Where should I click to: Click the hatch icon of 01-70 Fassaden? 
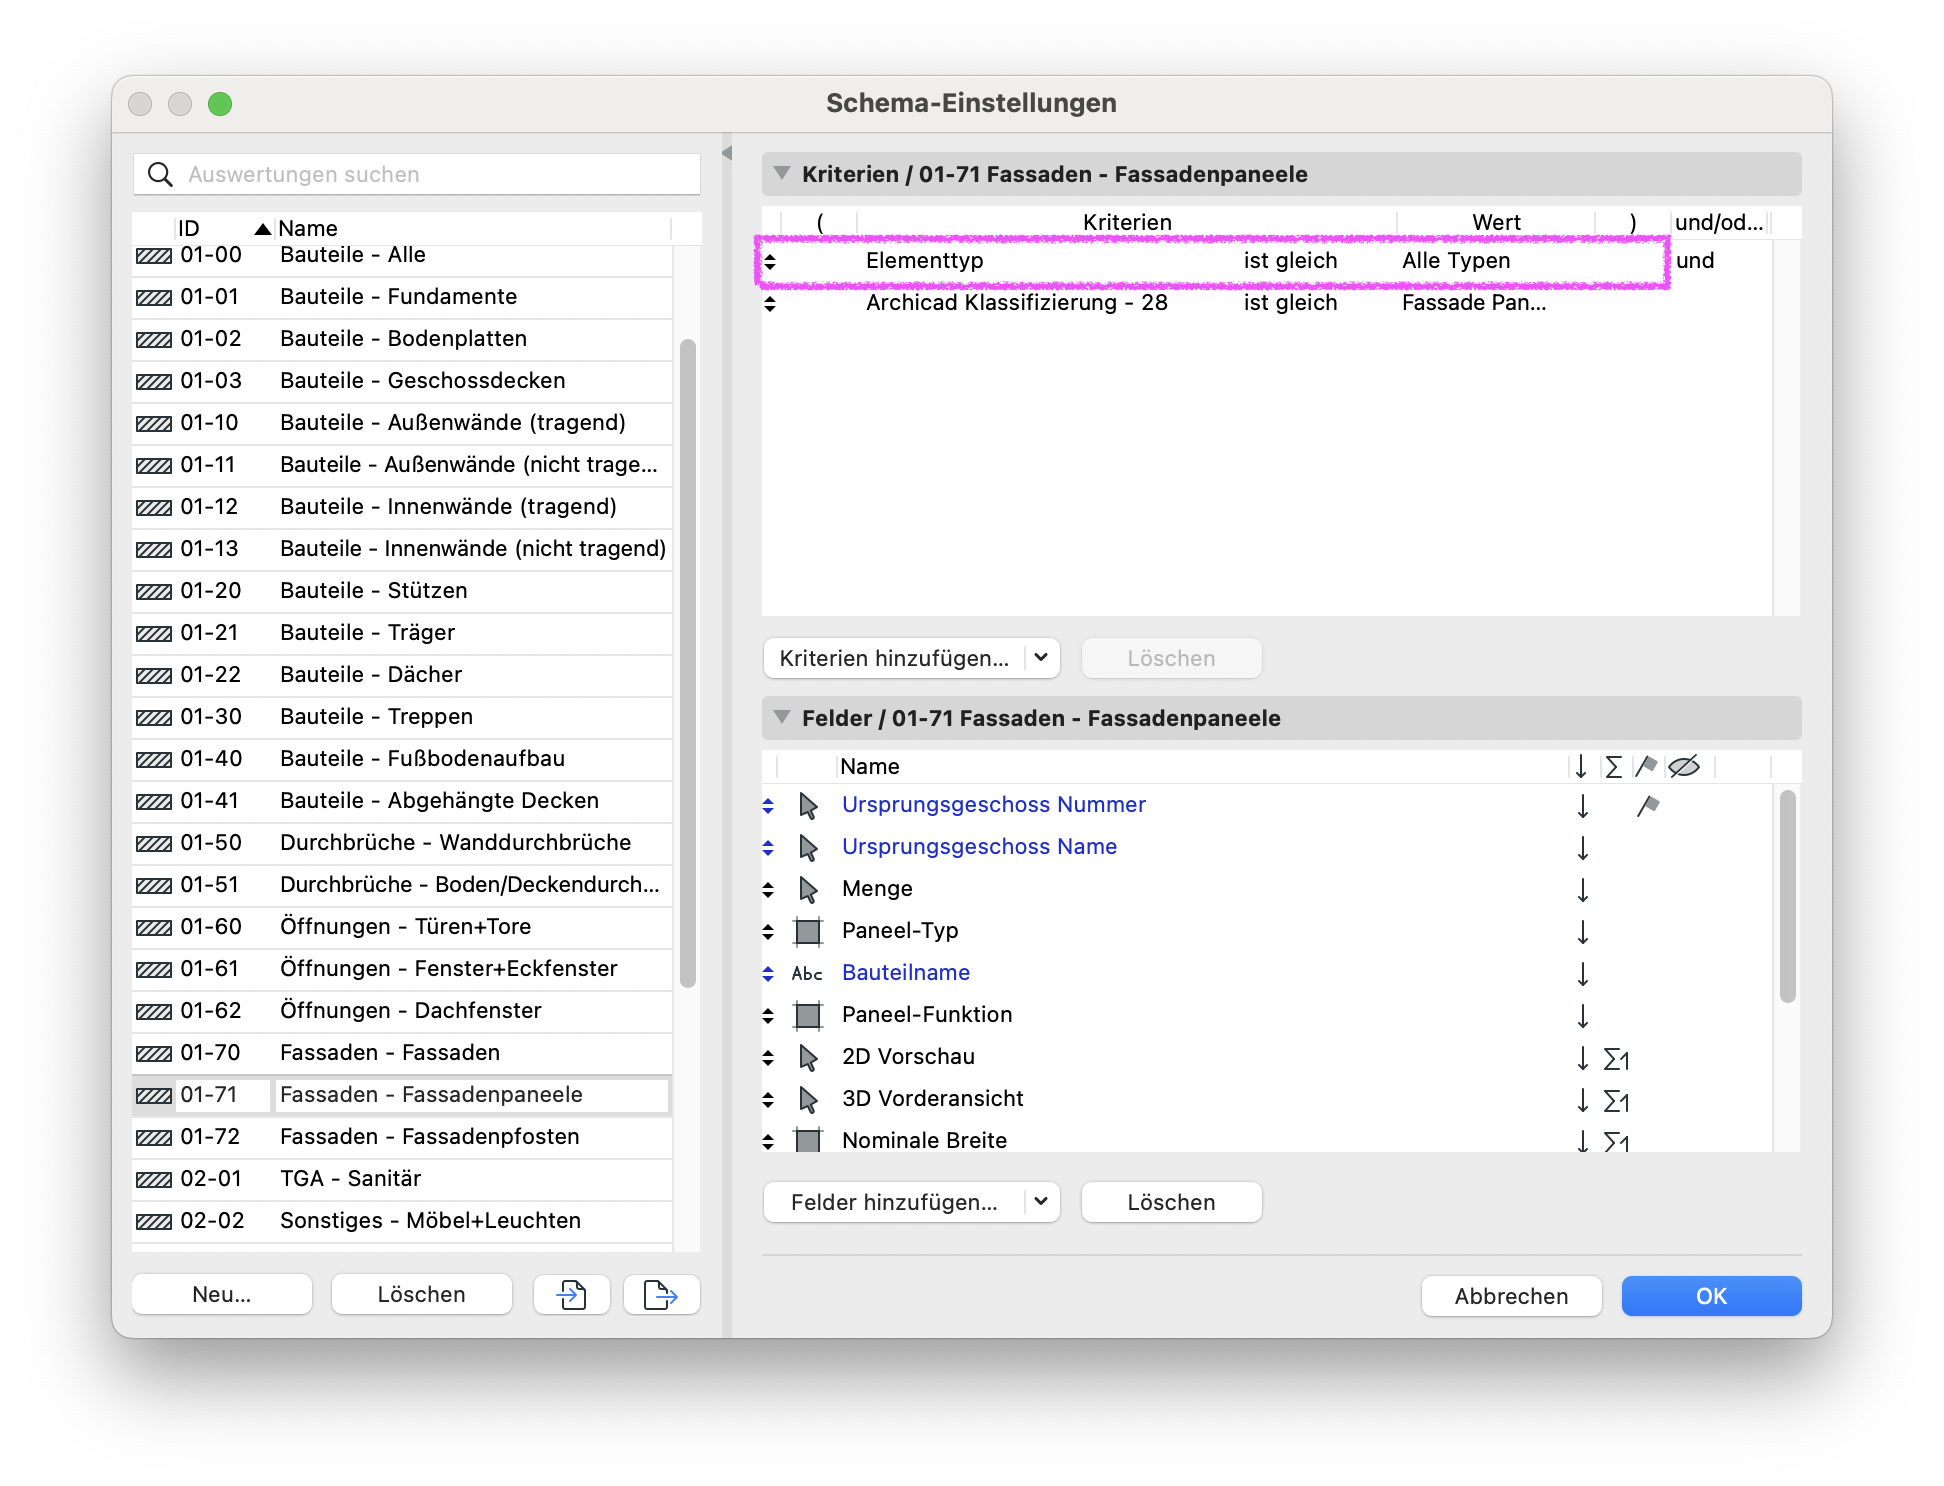(x=154, y=1053)
